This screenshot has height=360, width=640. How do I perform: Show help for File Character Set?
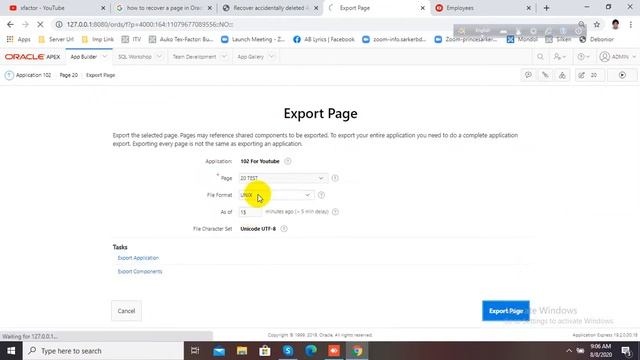pos(284,229)
